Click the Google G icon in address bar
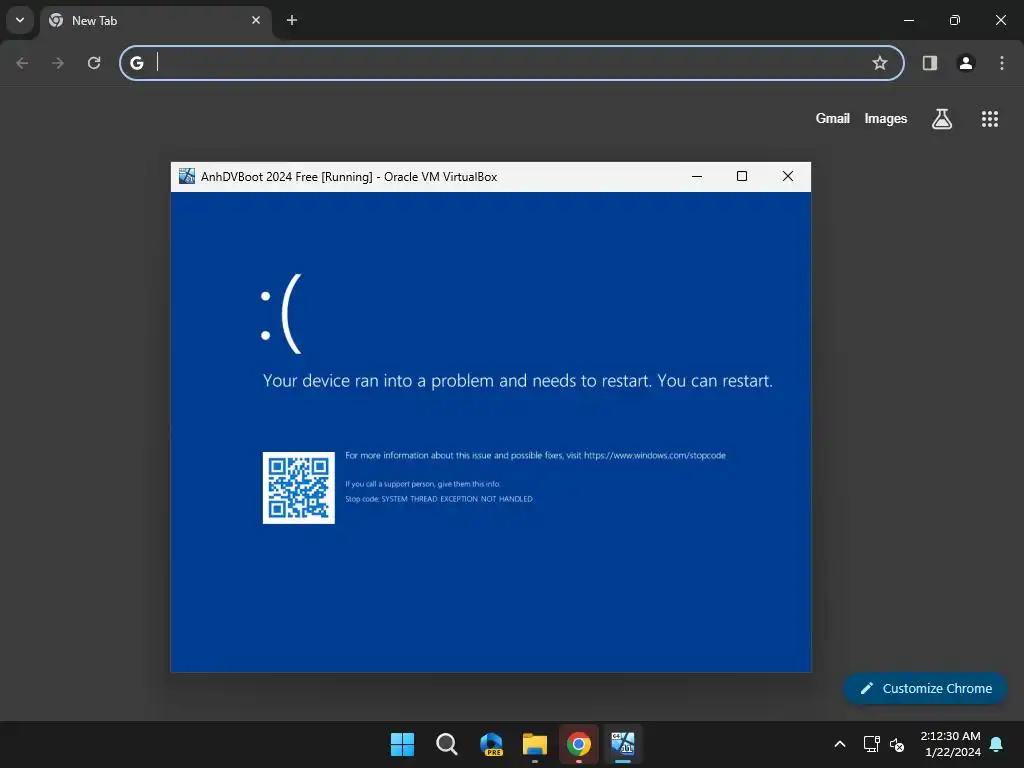1024x768 pixels. coord(136,63)
